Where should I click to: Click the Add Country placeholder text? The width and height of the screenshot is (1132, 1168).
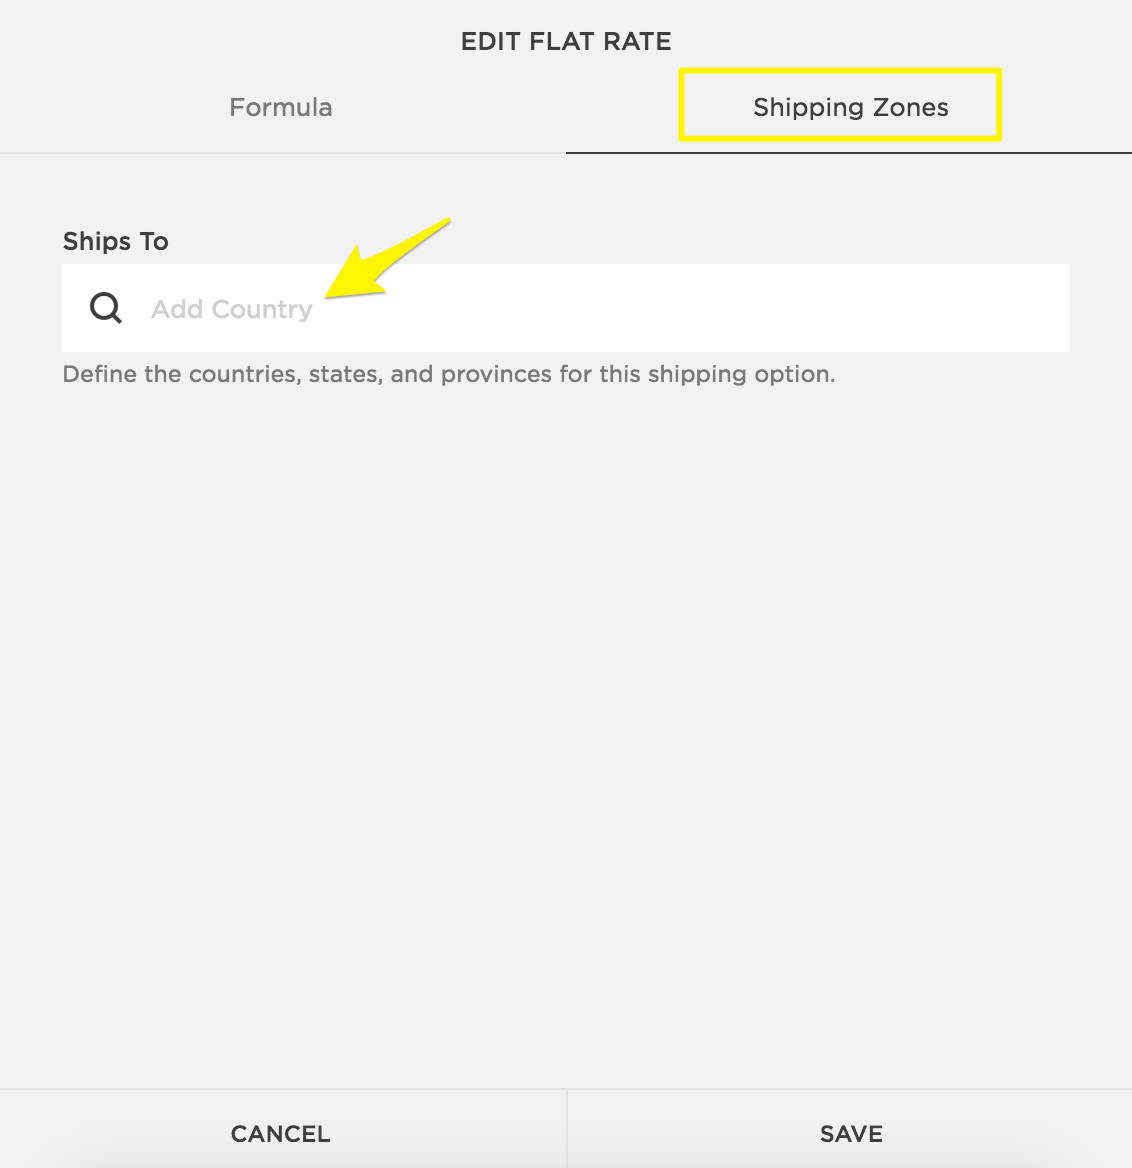coord(232,309)
